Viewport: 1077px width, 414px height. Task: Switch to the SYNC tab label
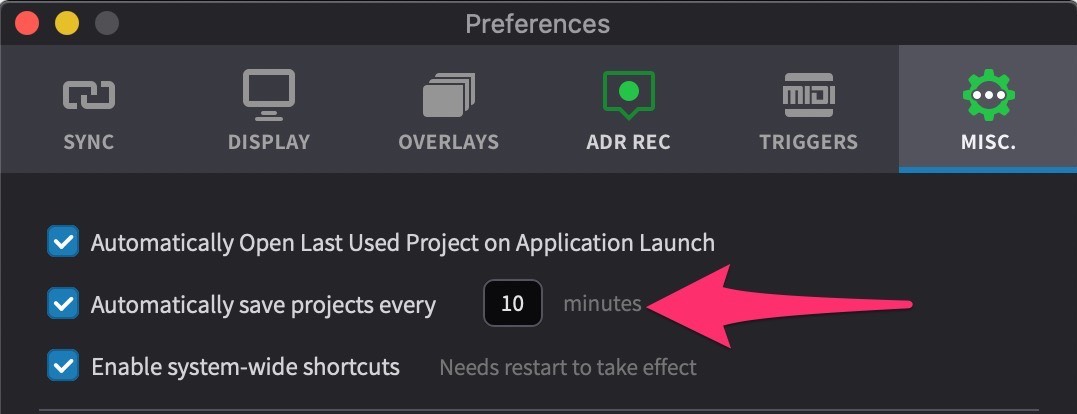tap(89, 142)
